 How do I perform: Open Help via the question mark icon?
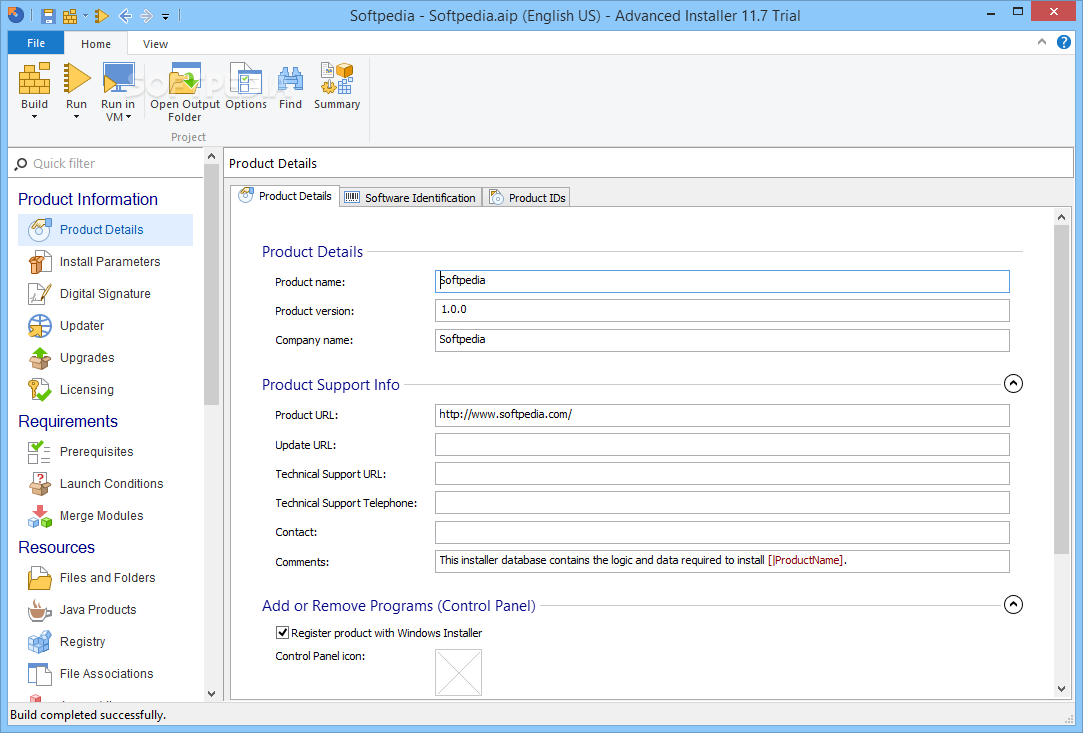1064,42
